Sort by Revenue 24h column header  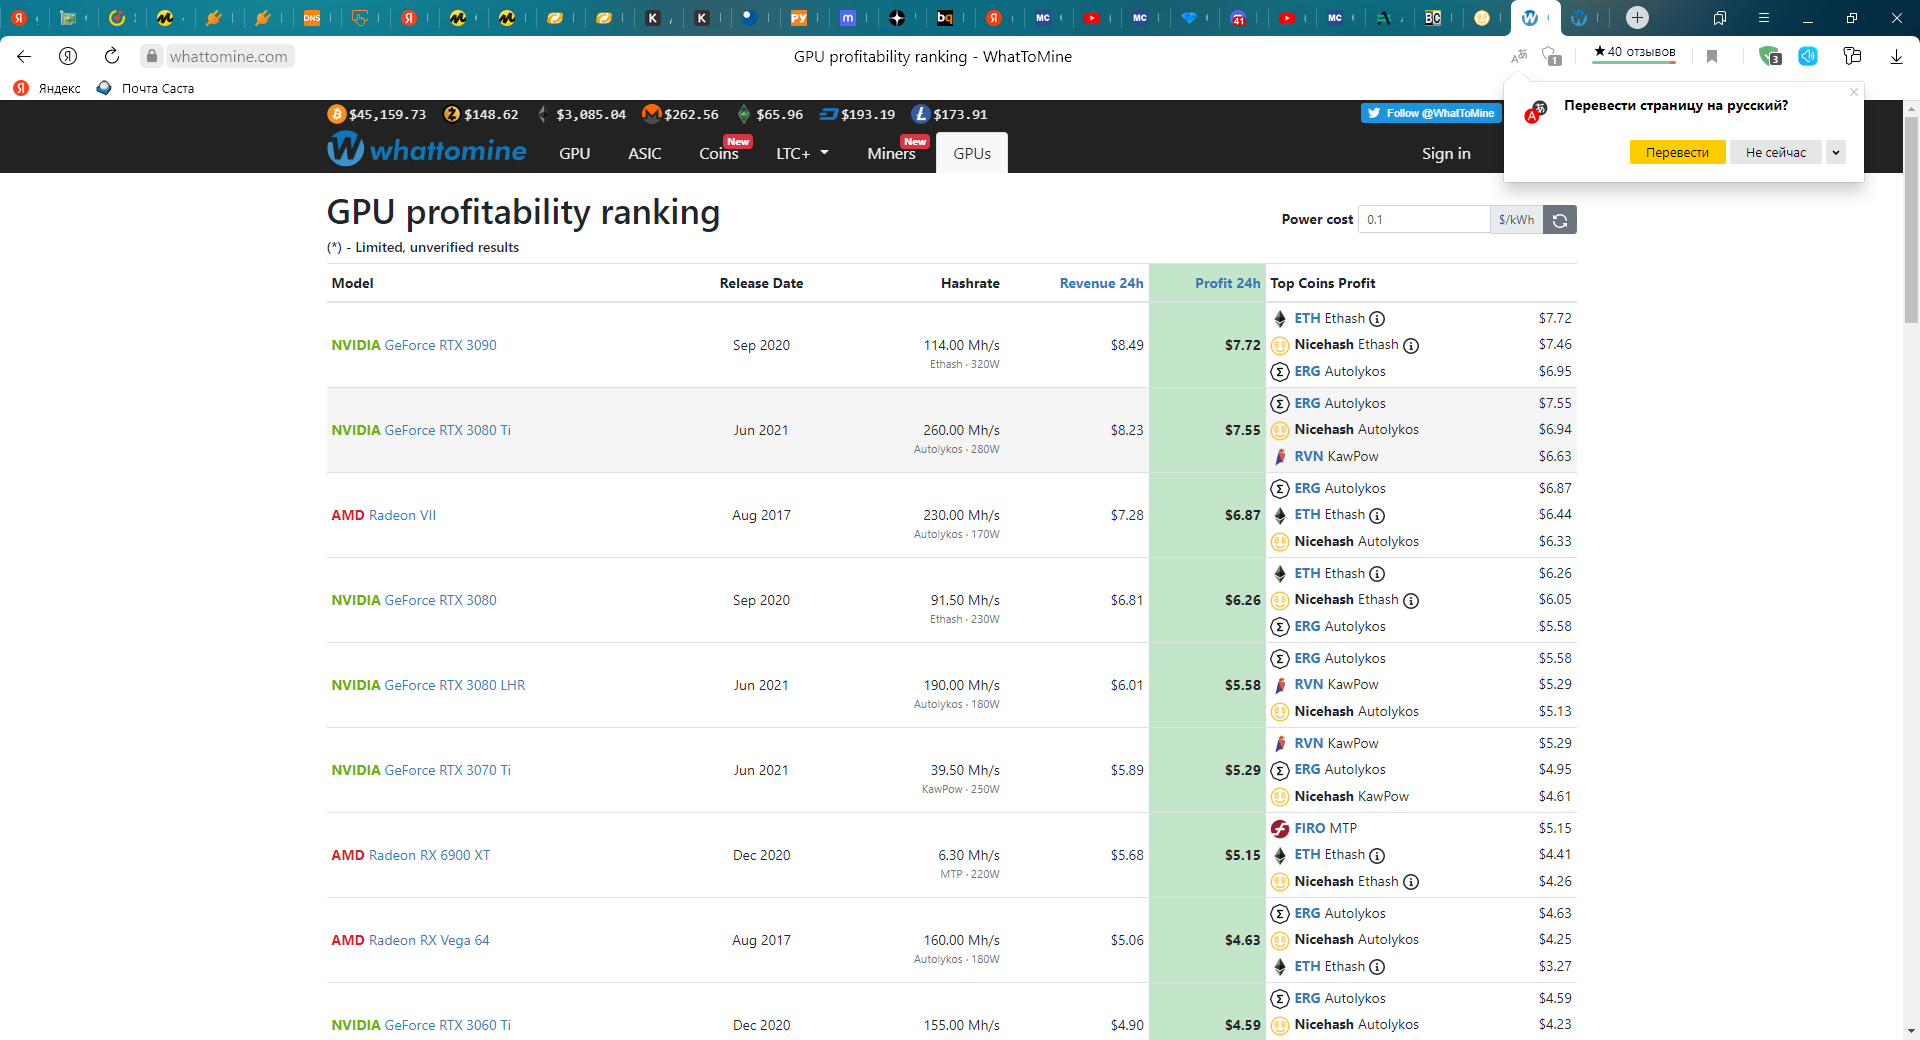(x=1101, y=283)
